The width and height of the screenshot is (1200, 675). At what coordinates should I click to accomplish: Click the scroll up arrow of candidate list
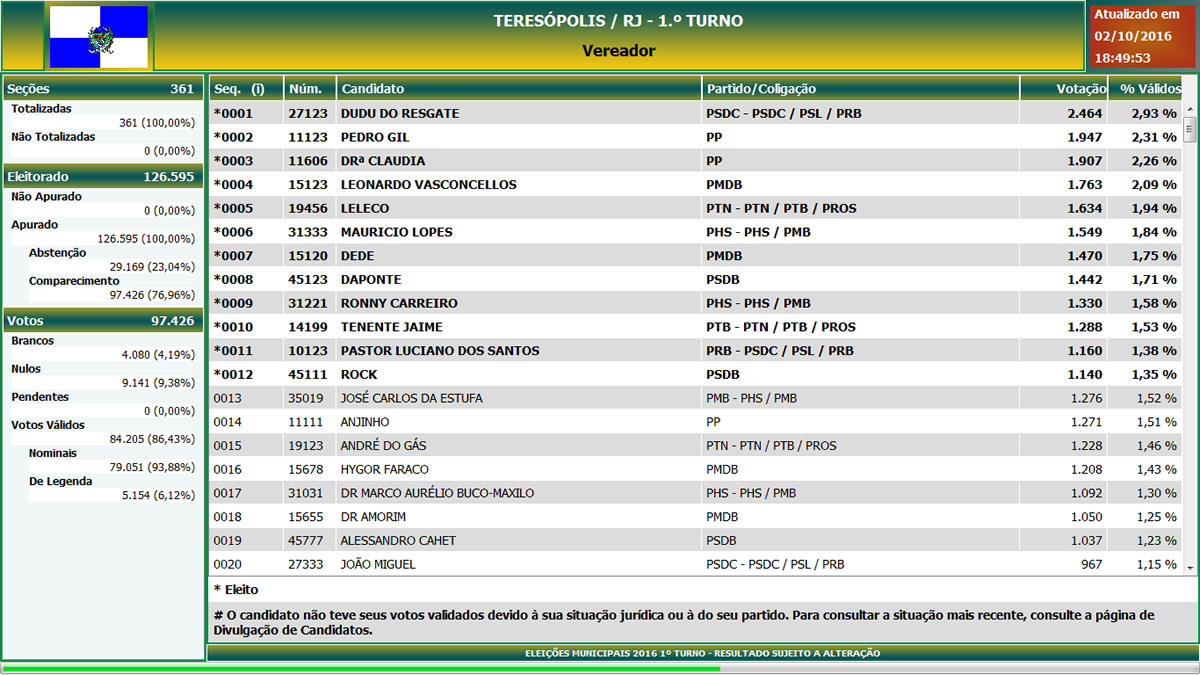point(1189,109)
